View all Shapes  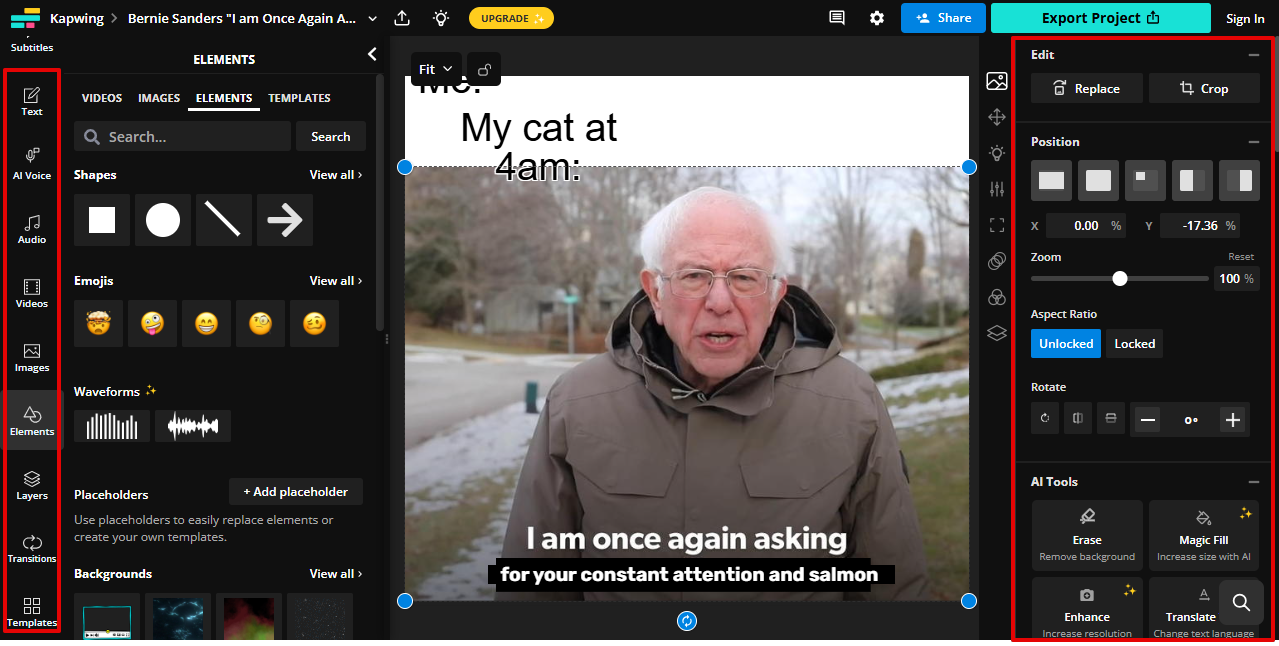point(336,175)
